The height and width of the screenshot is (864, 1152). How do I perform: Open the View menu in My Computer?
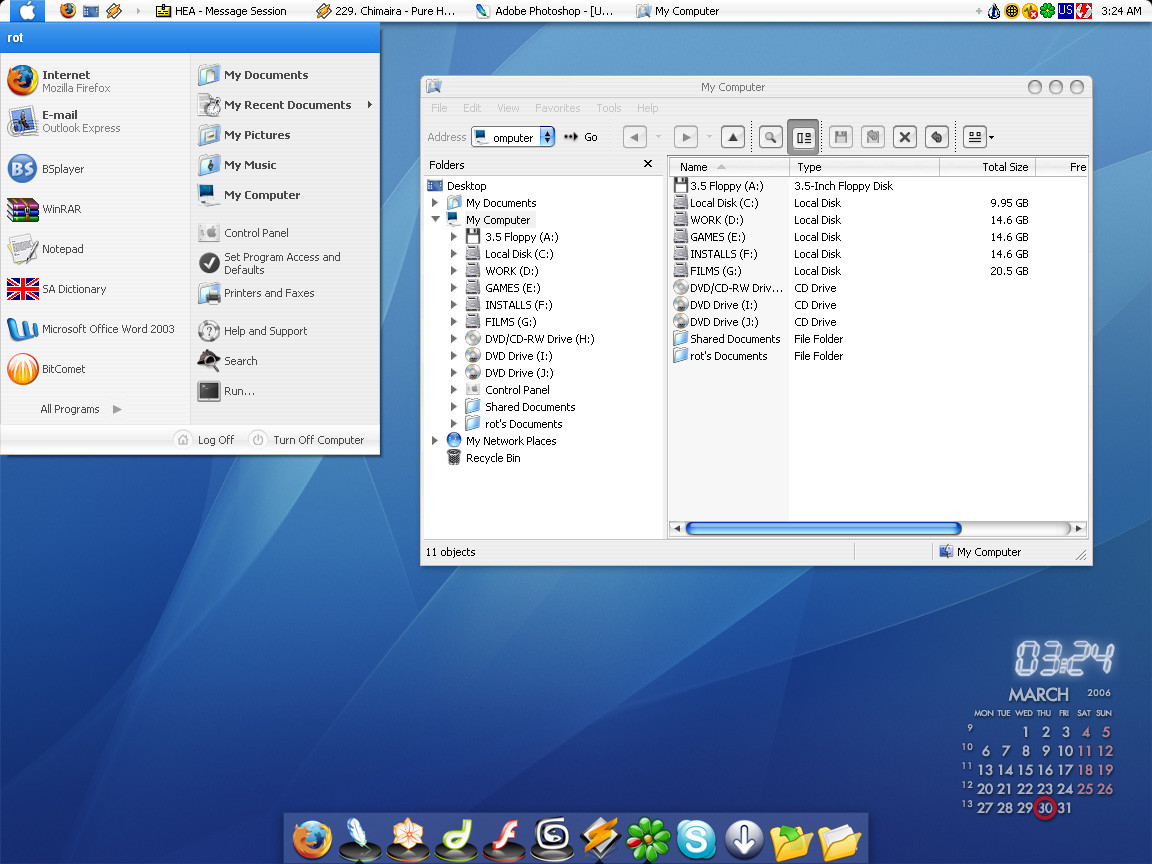tap(508, 108)
